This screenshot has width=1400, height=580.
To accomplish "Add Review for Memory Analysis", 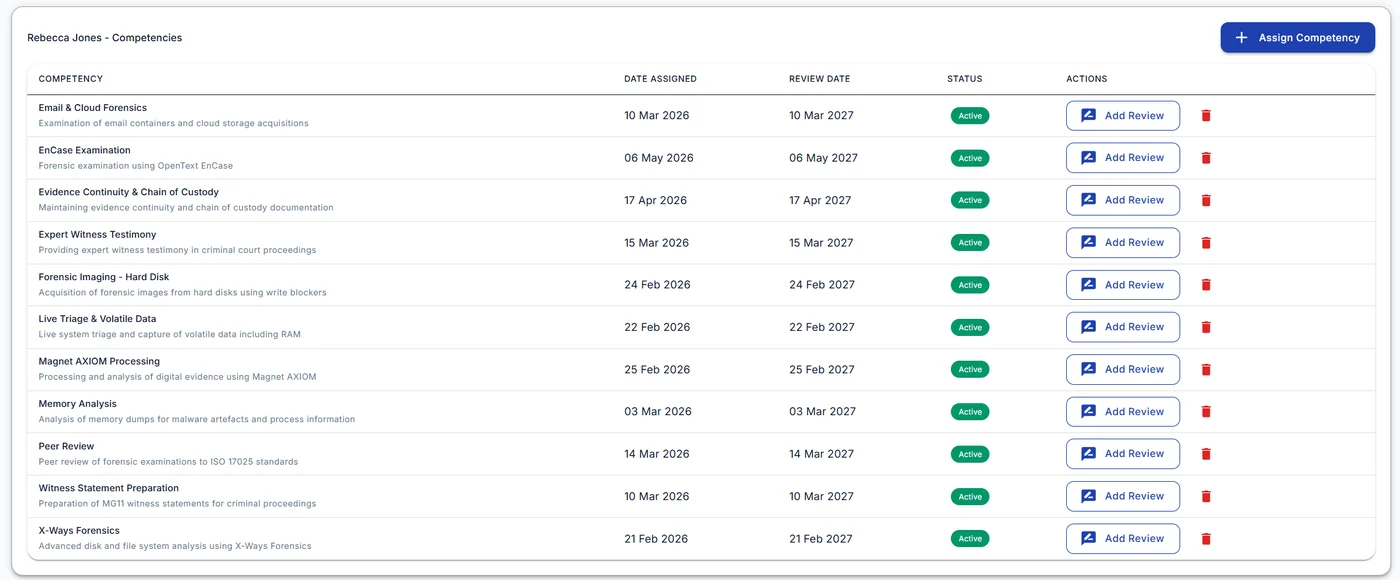I will [x=1122, y=412].
